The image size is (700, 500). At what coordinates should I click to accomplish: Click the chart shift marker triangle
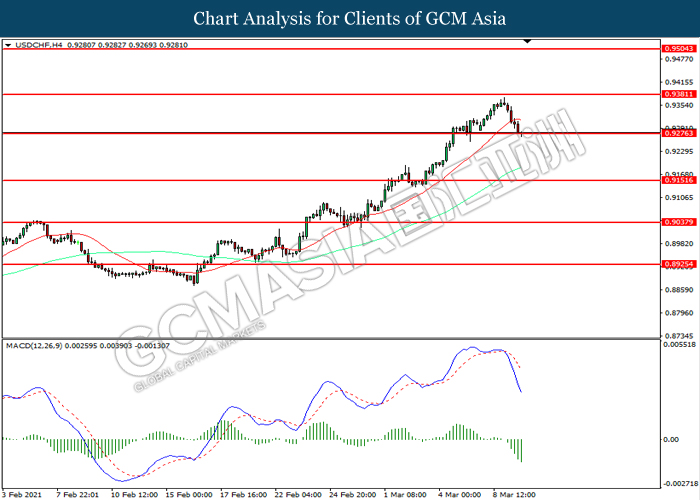(x=527, y=42)
